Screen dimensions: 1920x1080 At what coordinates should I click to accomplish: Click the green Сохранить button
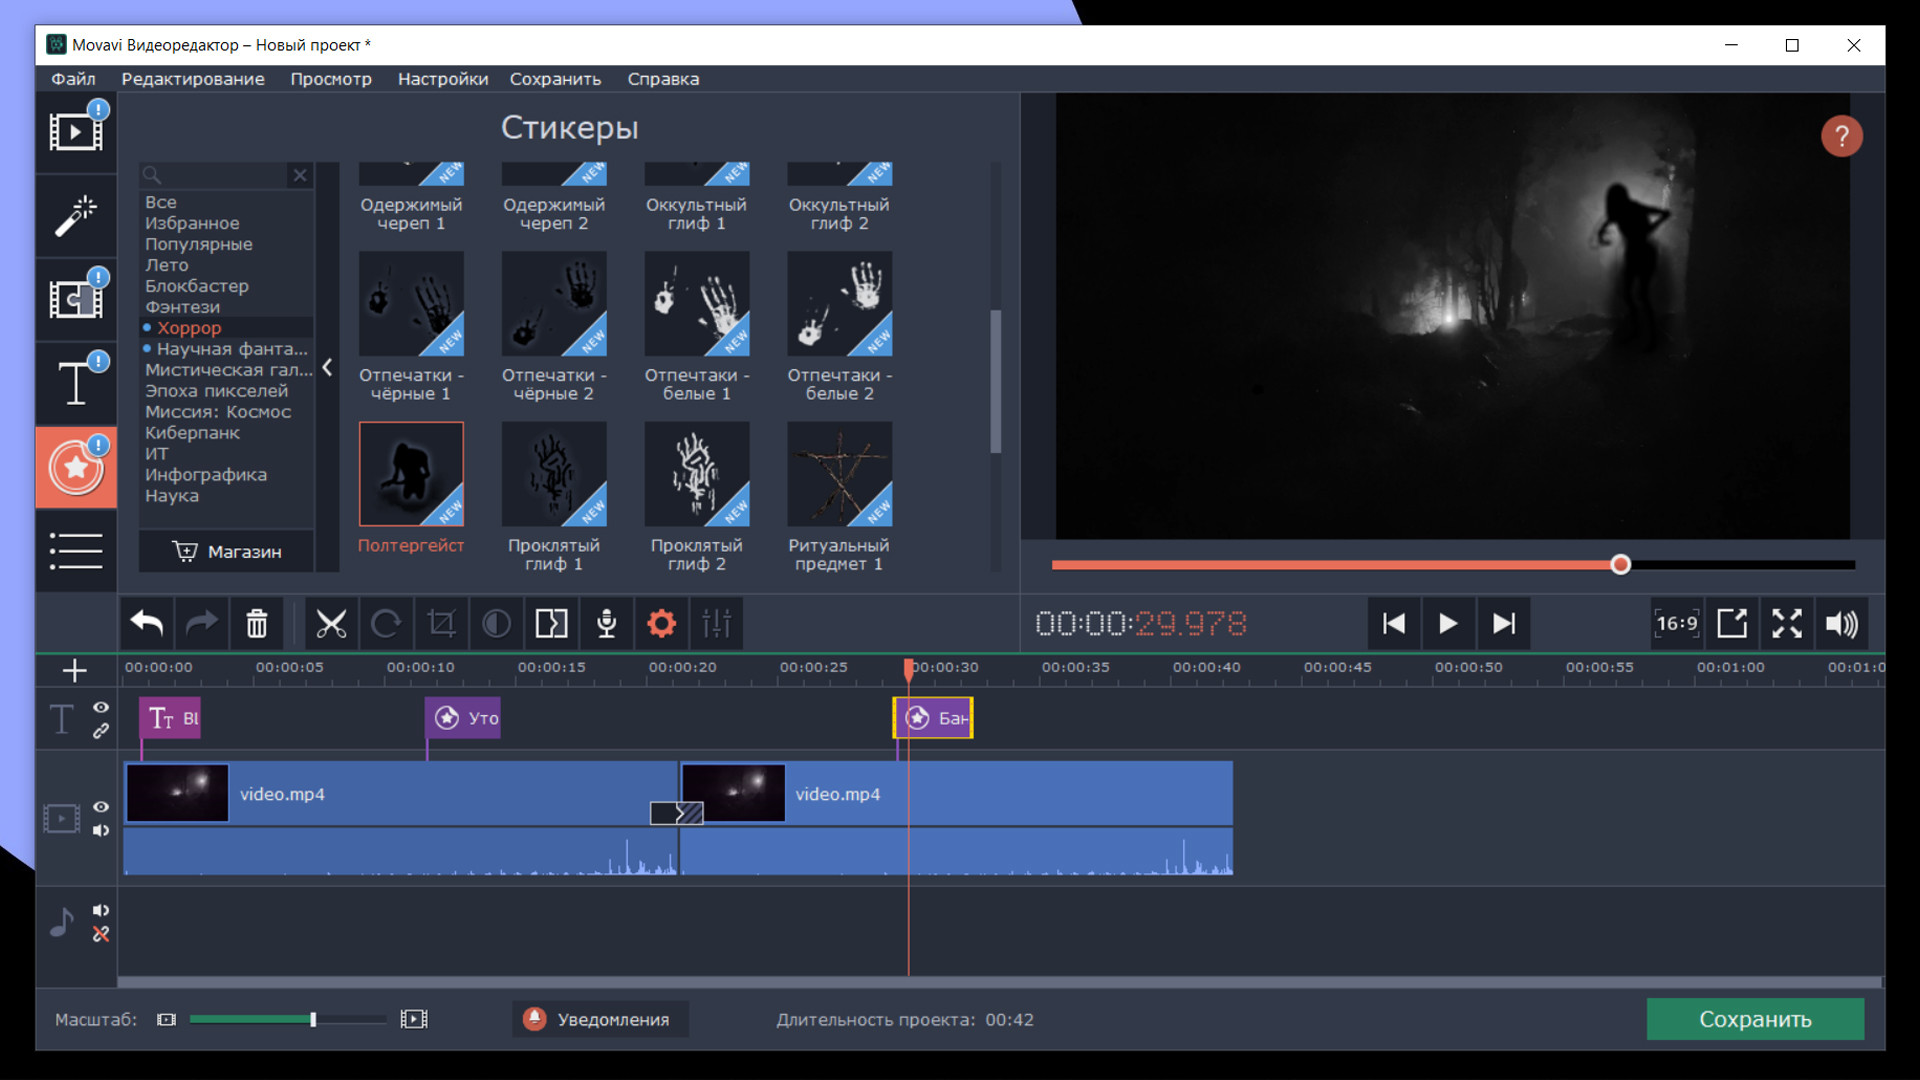1755,1019
